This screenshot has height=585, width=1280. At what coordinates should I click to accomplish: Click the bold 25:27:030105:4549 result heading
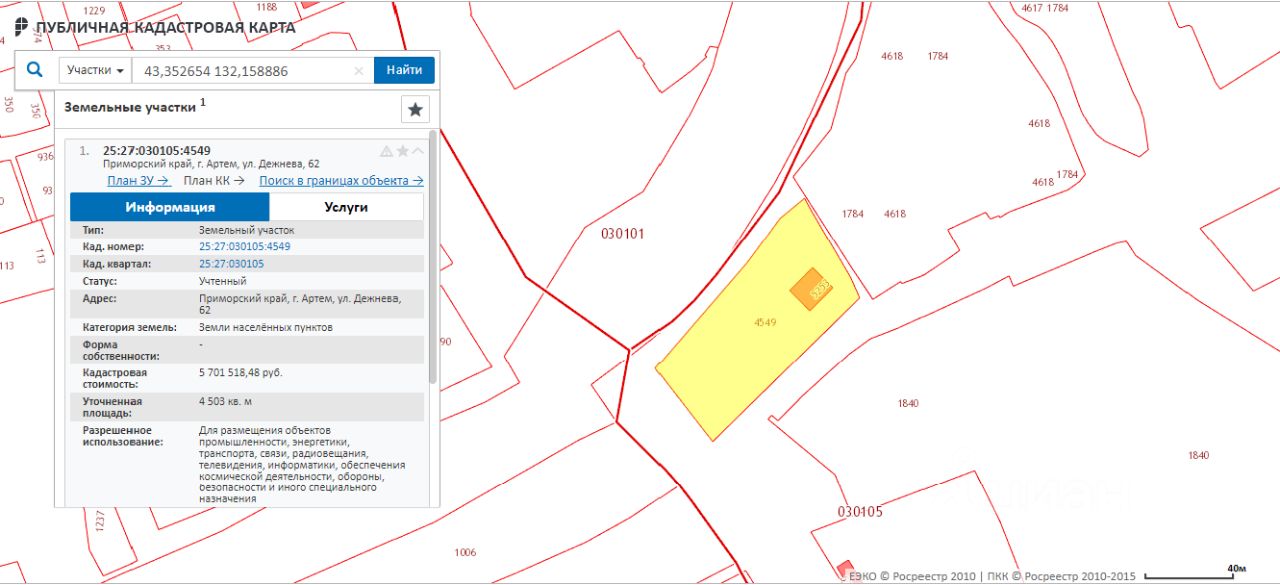[x=157, y=151]
